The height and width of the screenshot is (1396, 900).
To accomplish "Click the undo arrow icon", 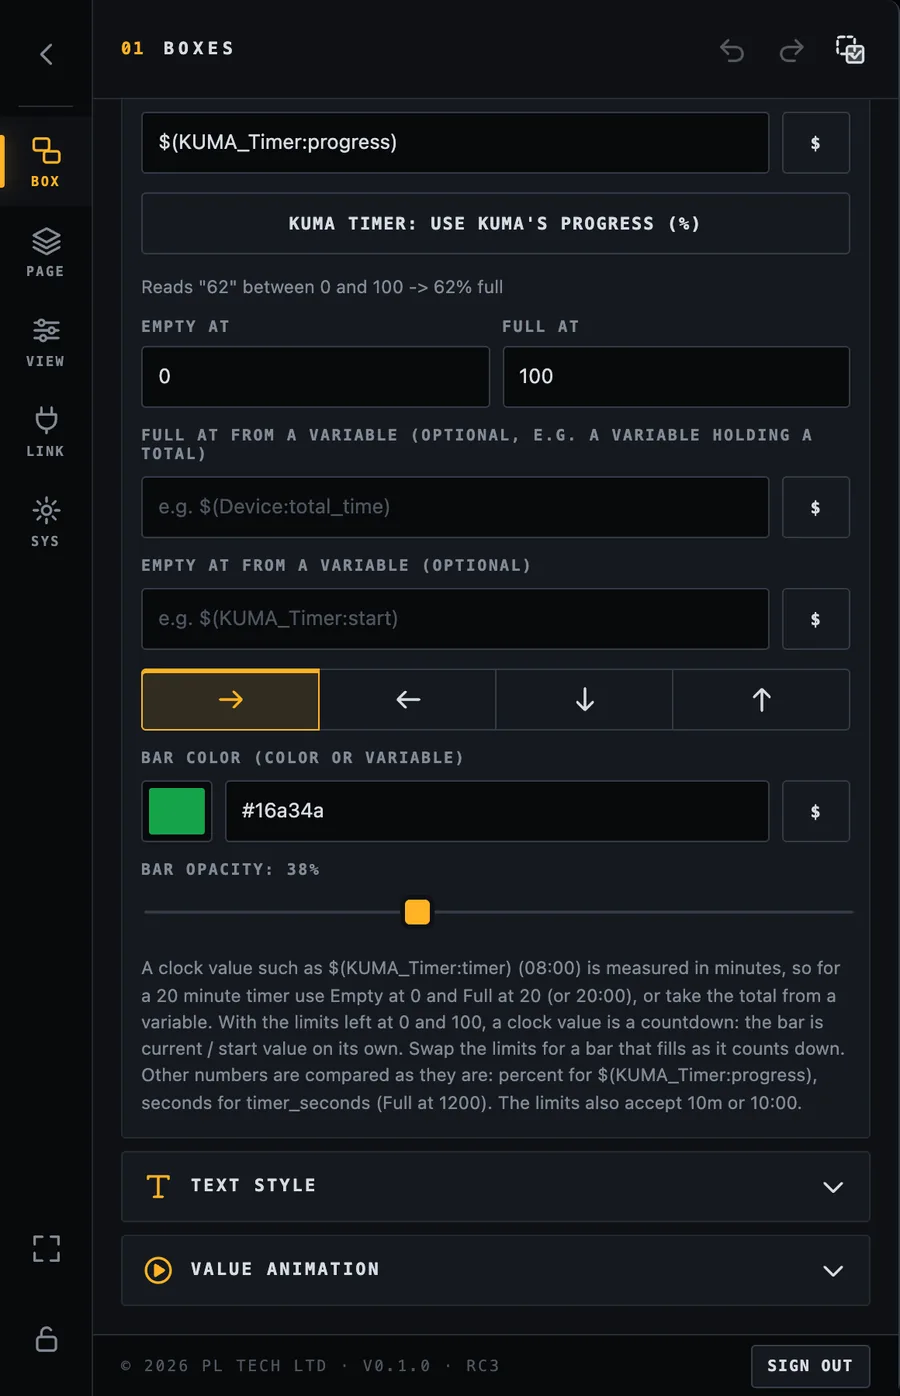I will pos(732,50).
